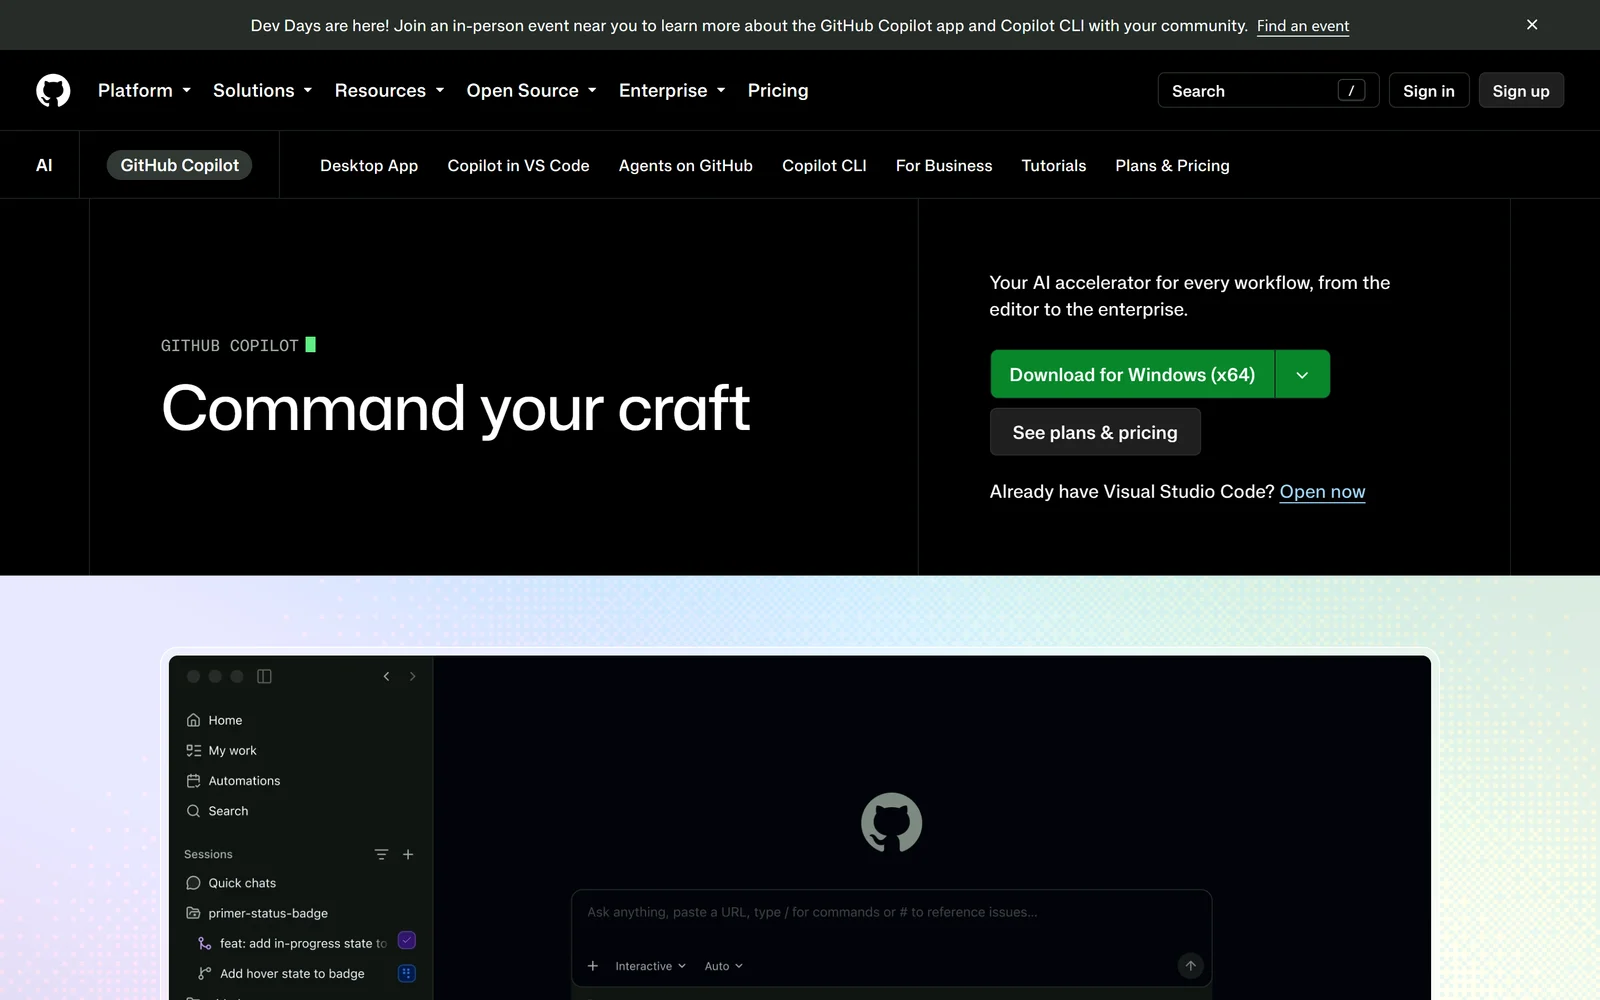
Task: Expand the Open Source menu
Action: (531, 90)
